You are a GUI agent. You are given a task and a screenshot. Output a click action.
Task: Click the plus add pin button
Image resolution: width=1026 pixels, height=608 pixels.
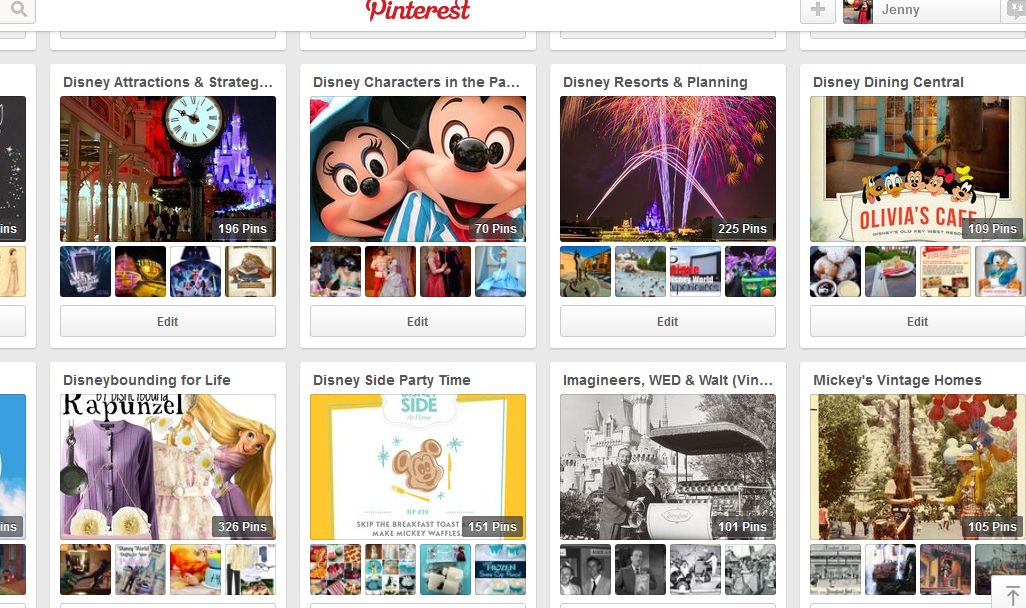(x=818, y=10)
